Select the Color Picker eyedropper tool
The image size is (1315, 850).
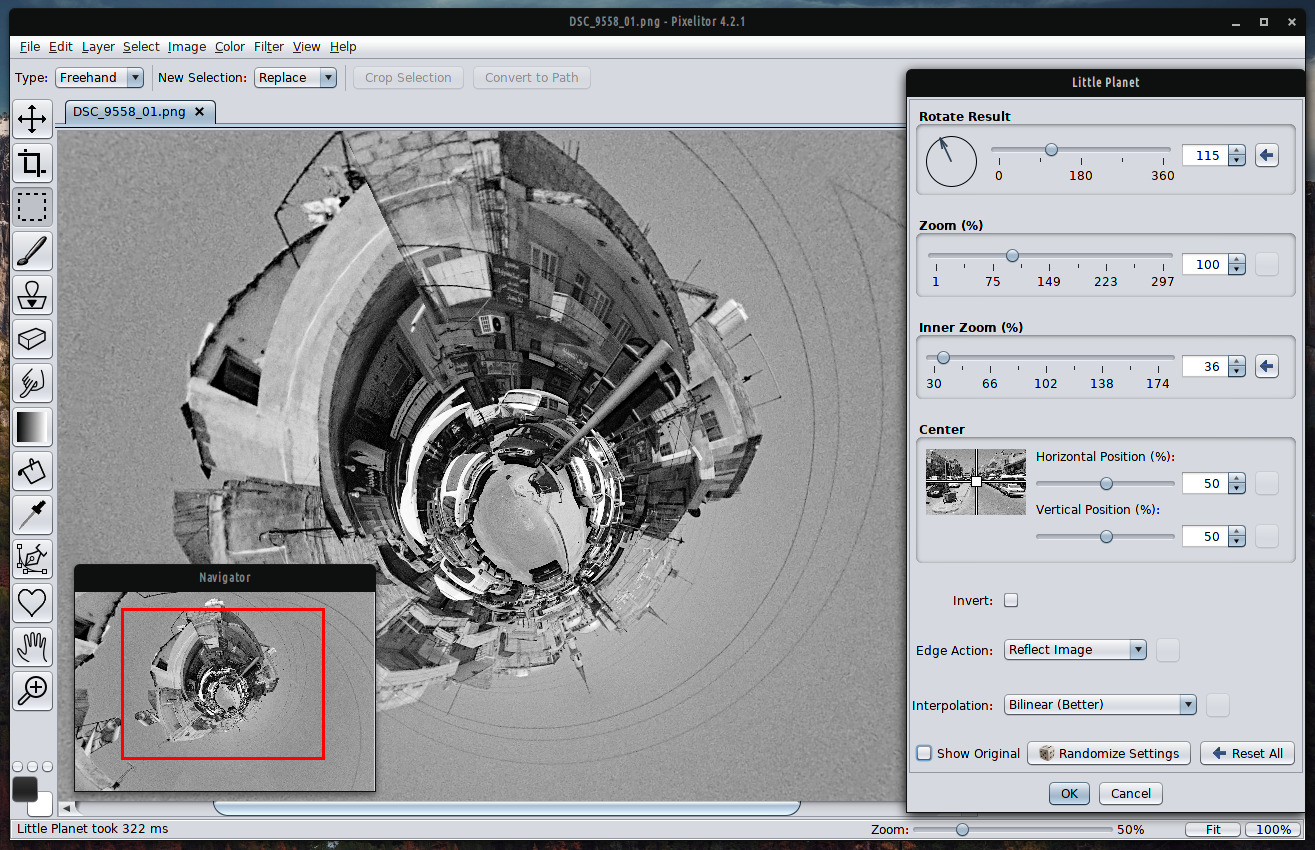tap(33, 515)
